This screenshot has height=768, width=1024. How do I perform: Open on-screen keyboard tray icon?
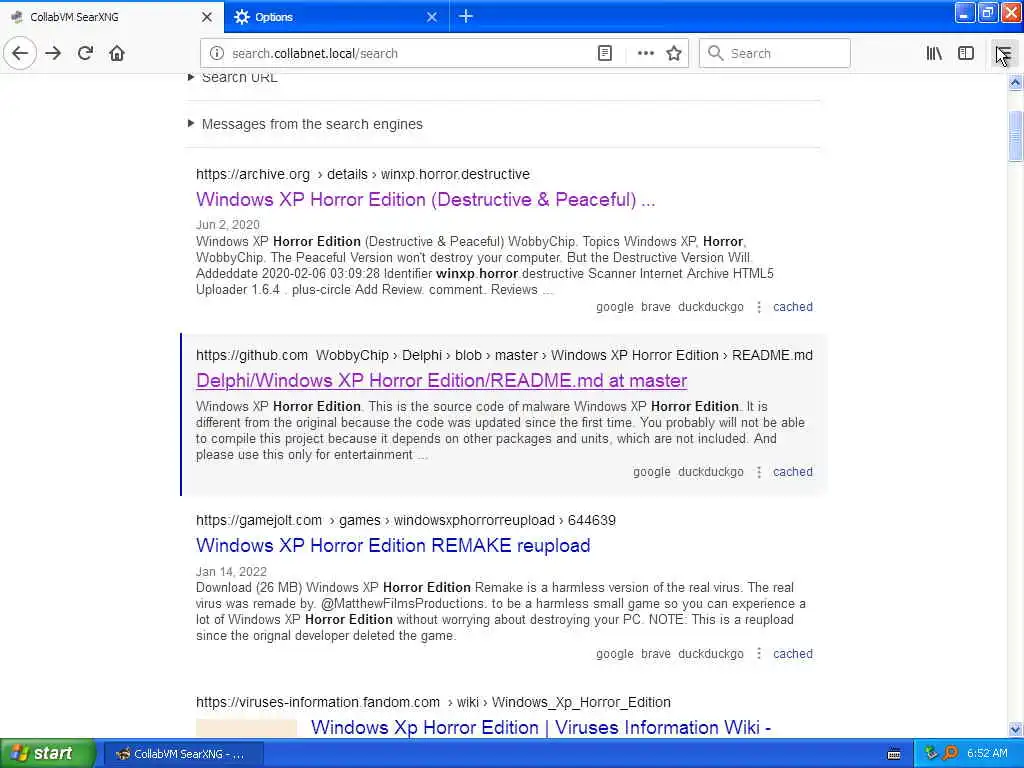[x=894, y=754]
